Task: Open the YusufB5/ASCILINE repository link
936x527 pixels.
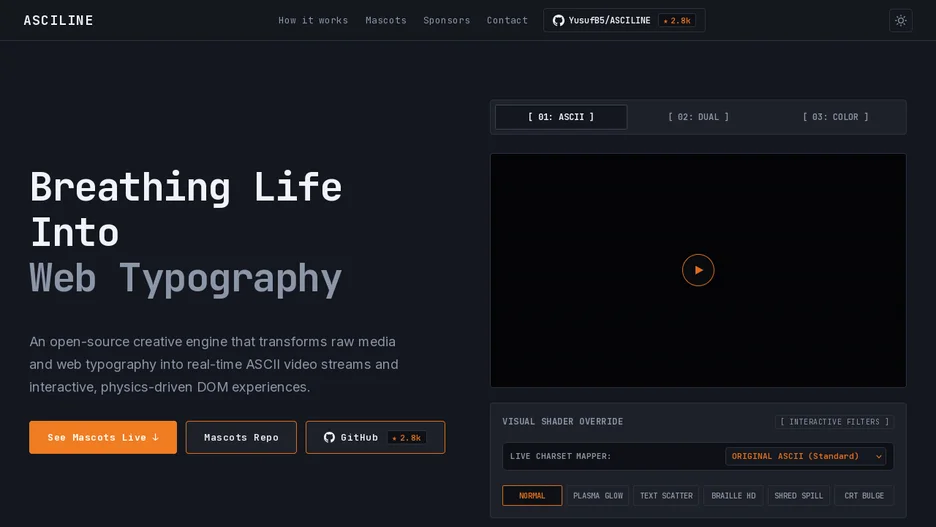Action: 624,20
